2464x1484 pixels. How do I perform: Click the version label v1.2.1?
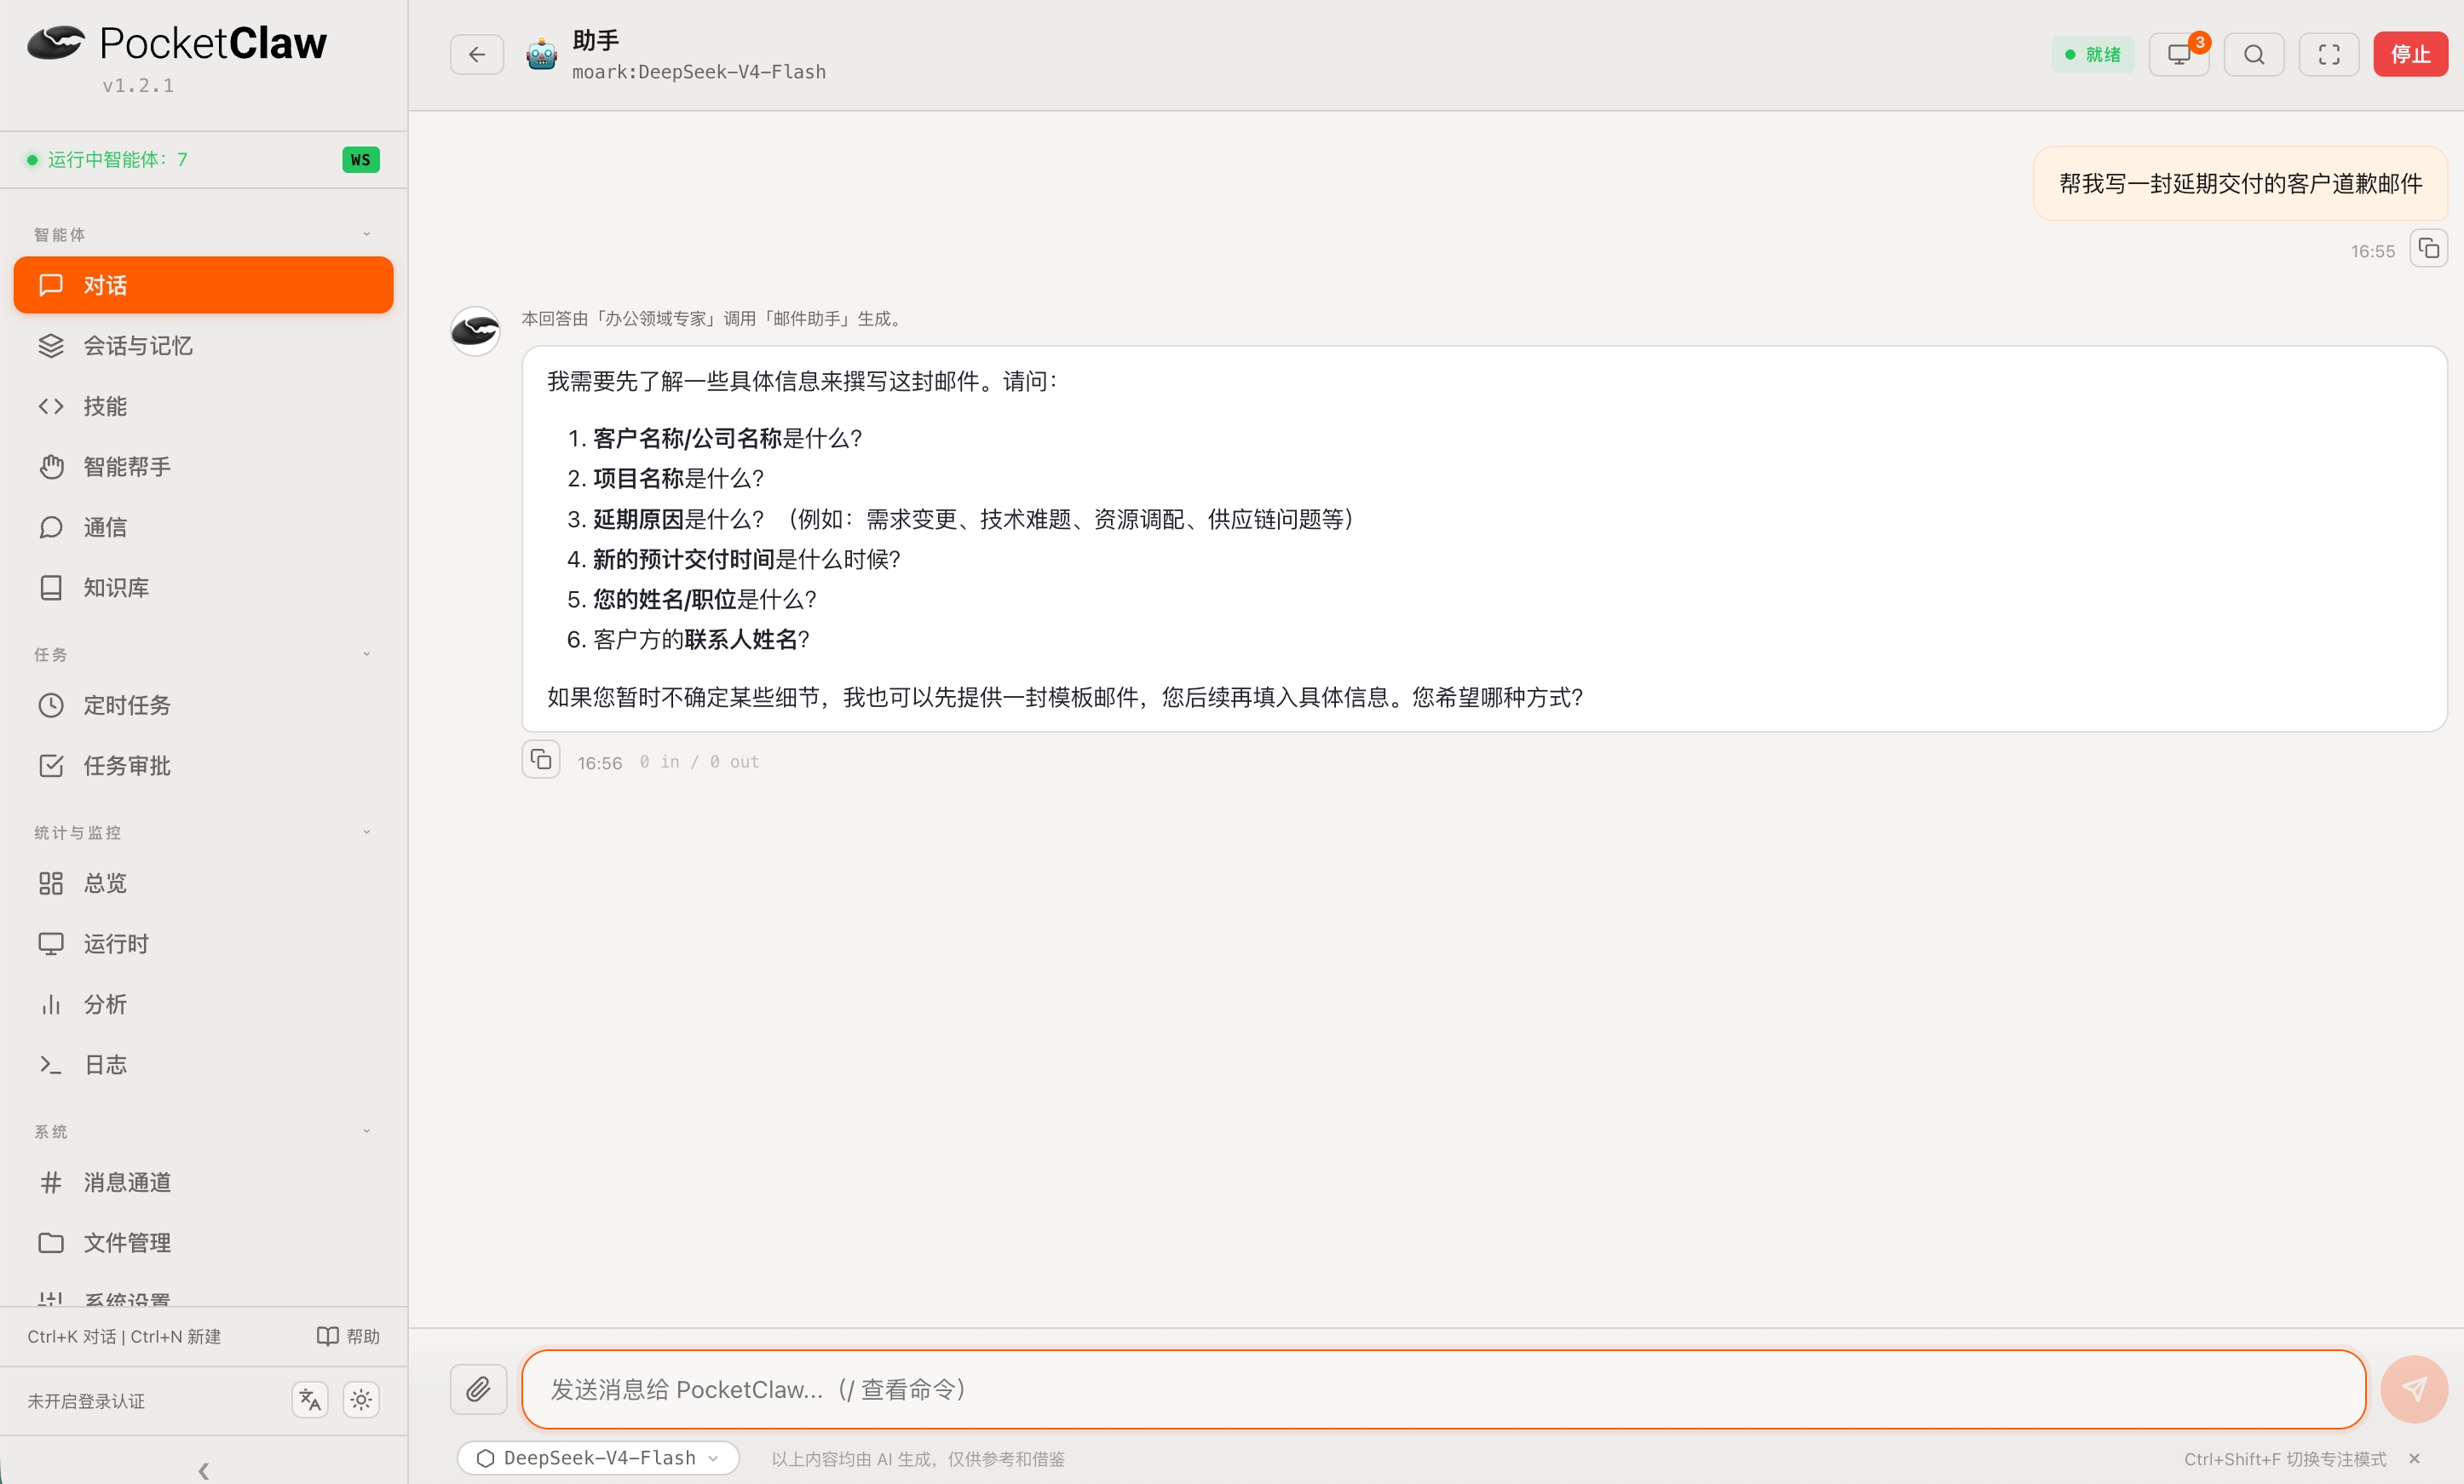point(138,86)
